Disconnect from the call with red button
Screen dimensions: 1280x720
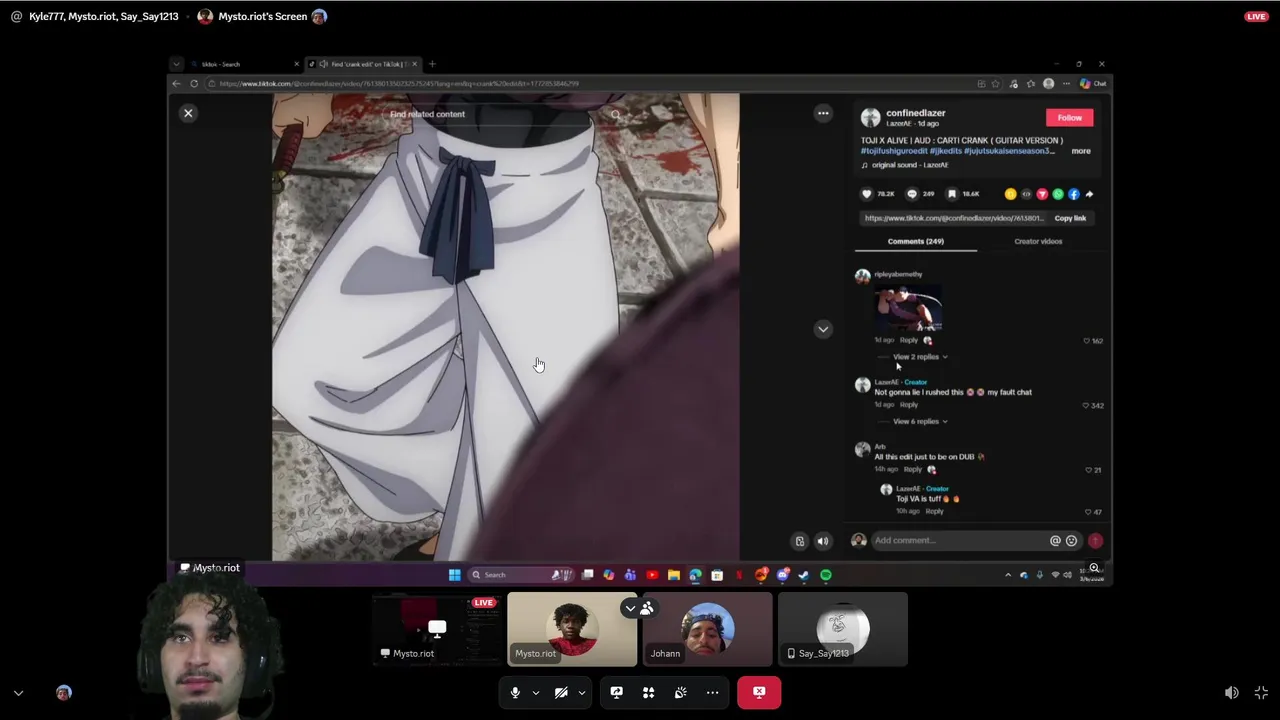click(759, 692)
